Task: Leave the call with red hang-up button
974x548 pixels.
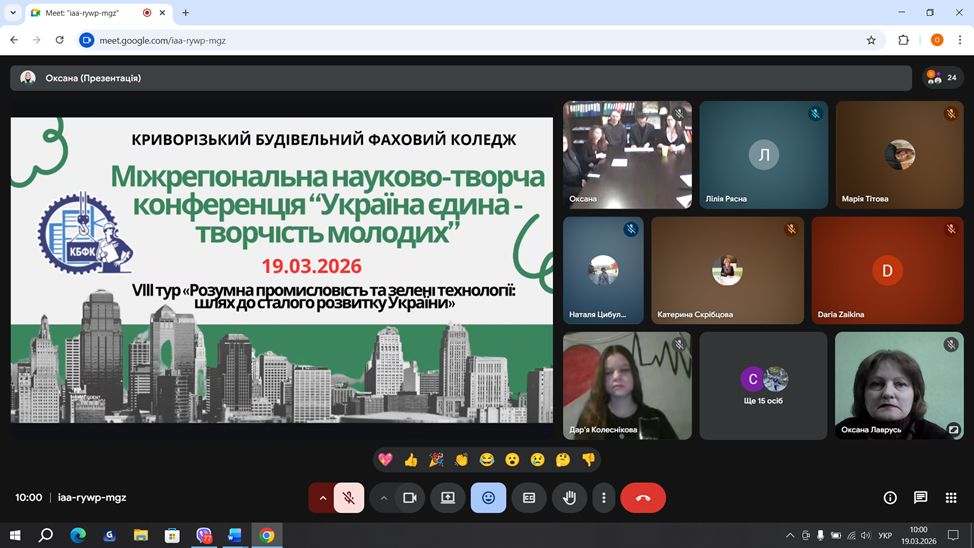Action: coord(643,497)
